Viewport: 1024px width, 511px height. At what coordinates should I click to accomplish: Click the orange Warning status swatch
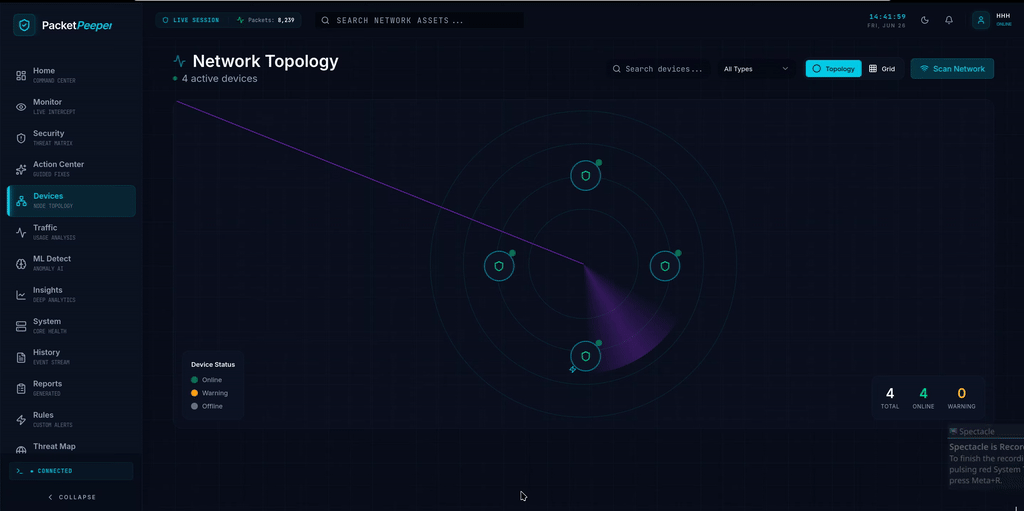click(195, 393)
